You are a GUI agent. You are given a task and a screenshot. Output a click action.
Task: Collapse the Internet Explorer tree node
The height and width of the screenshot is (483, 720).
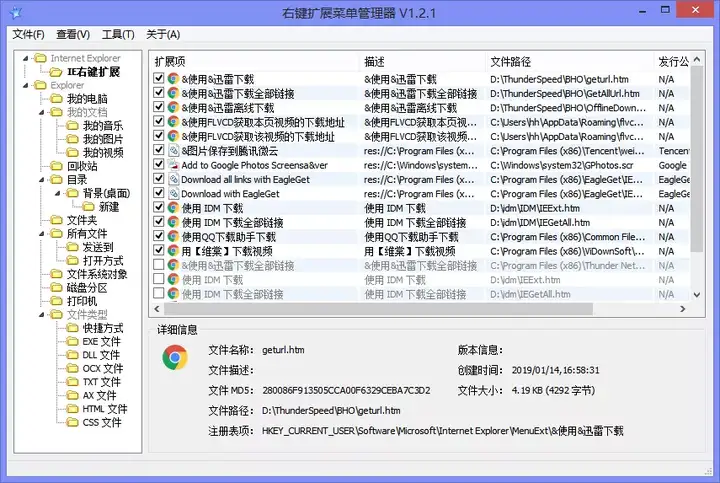[x=26, y=58]
